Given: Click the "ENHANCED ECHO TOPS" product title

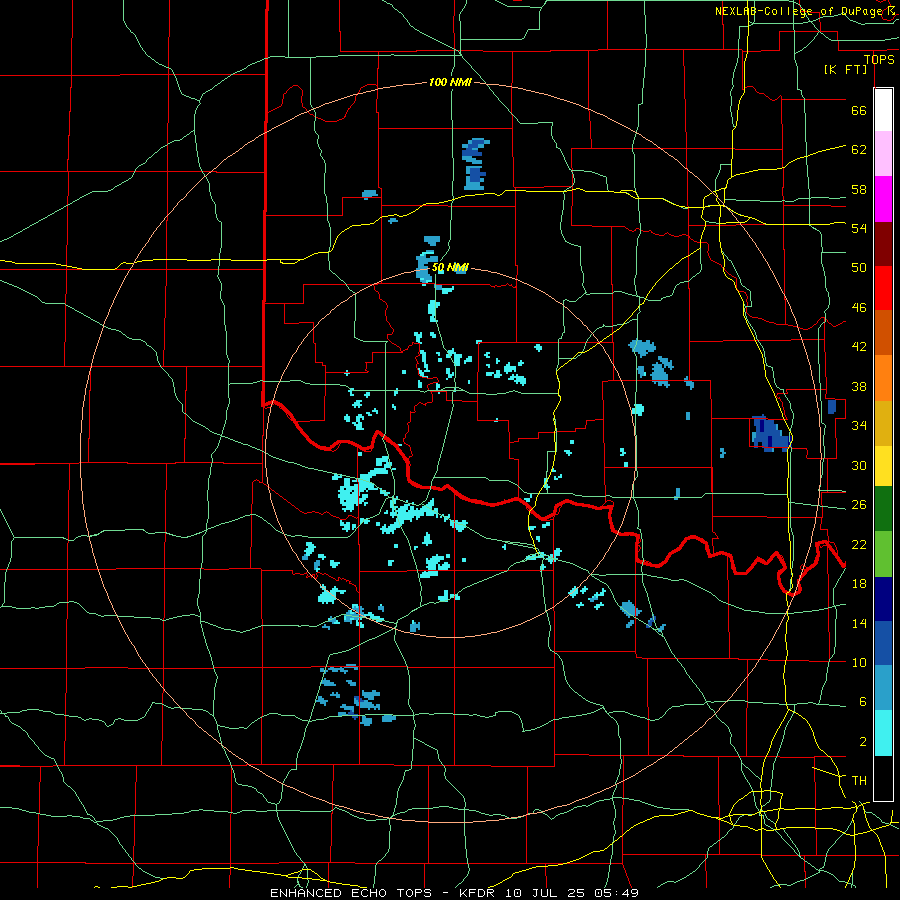Looking at the screenshot, I should 351,893.
